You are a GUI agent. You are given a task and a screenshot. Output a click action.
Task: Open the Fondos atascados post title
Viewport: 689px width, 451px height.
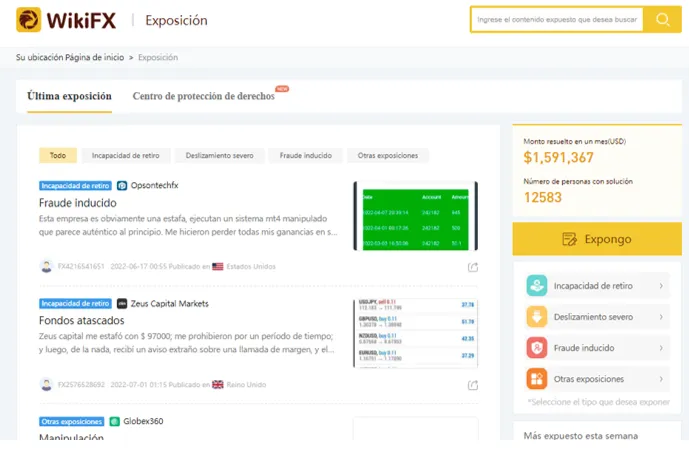pos(81,320)
